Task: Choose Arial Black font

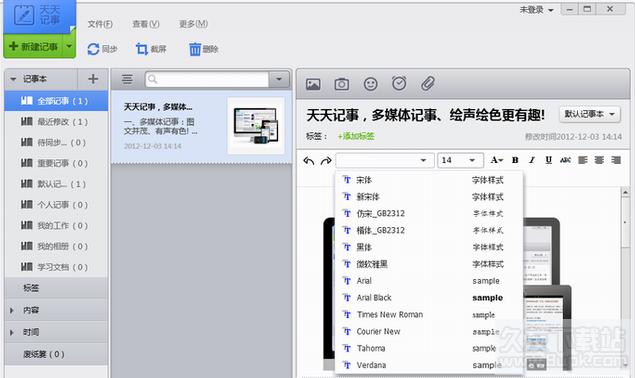Action: pyautogui.click(x=429, y=298)
